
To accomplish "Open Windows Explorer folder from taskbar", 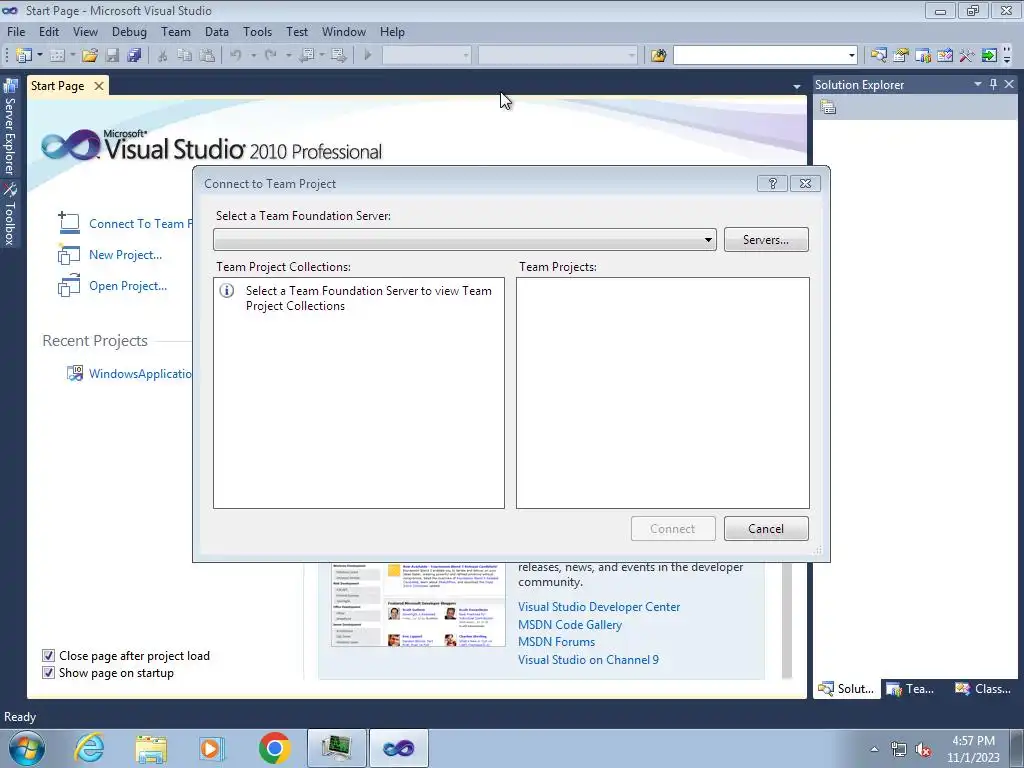I will click(151, 748).
